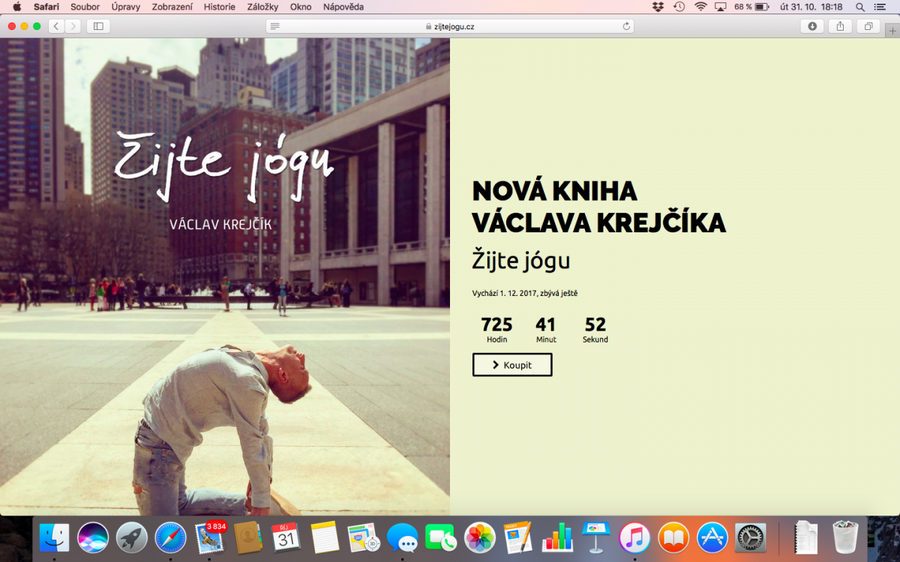Screen dimensions: 900x562
Task: Open Finder from the Dock
Action: tap(54, 538)
